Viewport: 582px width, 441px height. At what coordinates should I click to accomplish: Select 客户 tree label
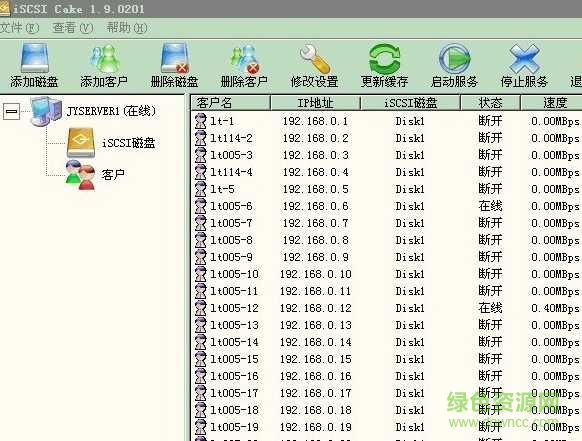[113, 174]
